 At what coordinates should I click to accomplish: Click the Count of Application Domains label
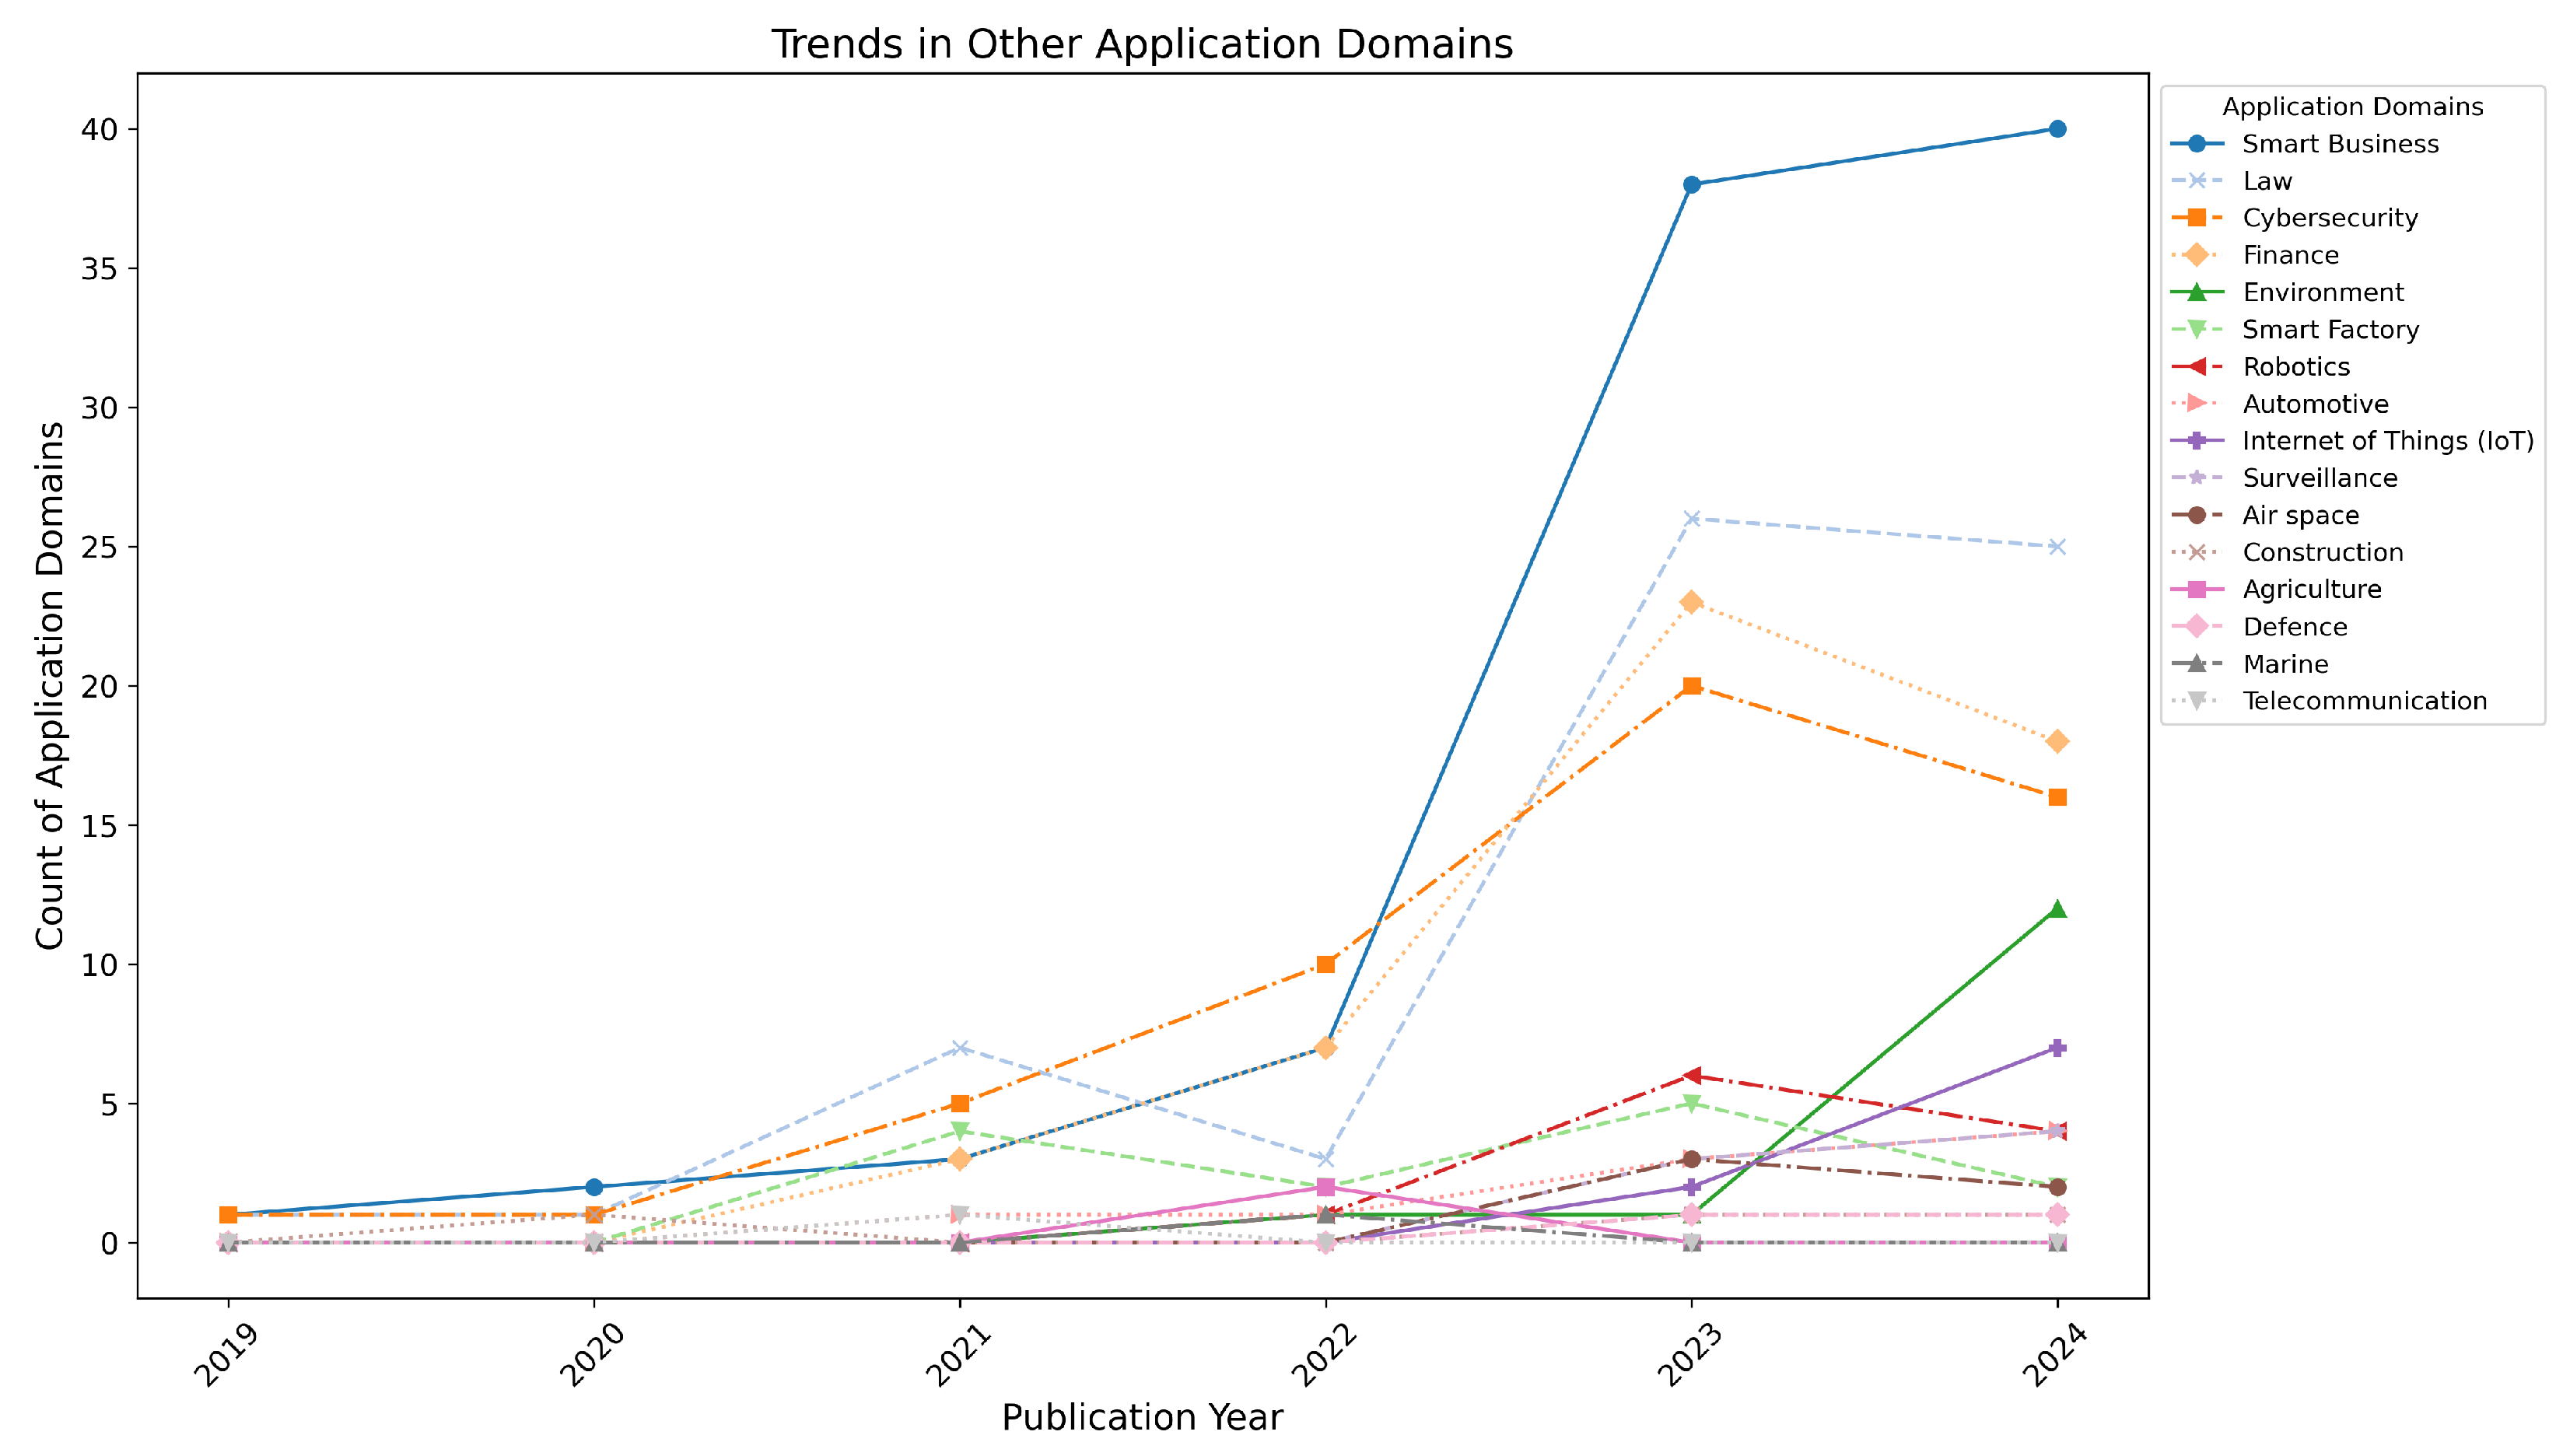[50, 685]
